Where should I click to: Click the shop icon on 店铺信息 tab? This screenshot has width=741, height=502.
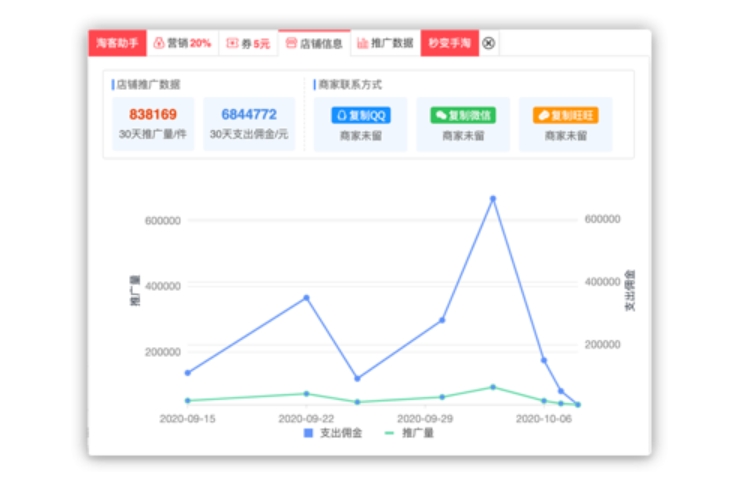291,43
